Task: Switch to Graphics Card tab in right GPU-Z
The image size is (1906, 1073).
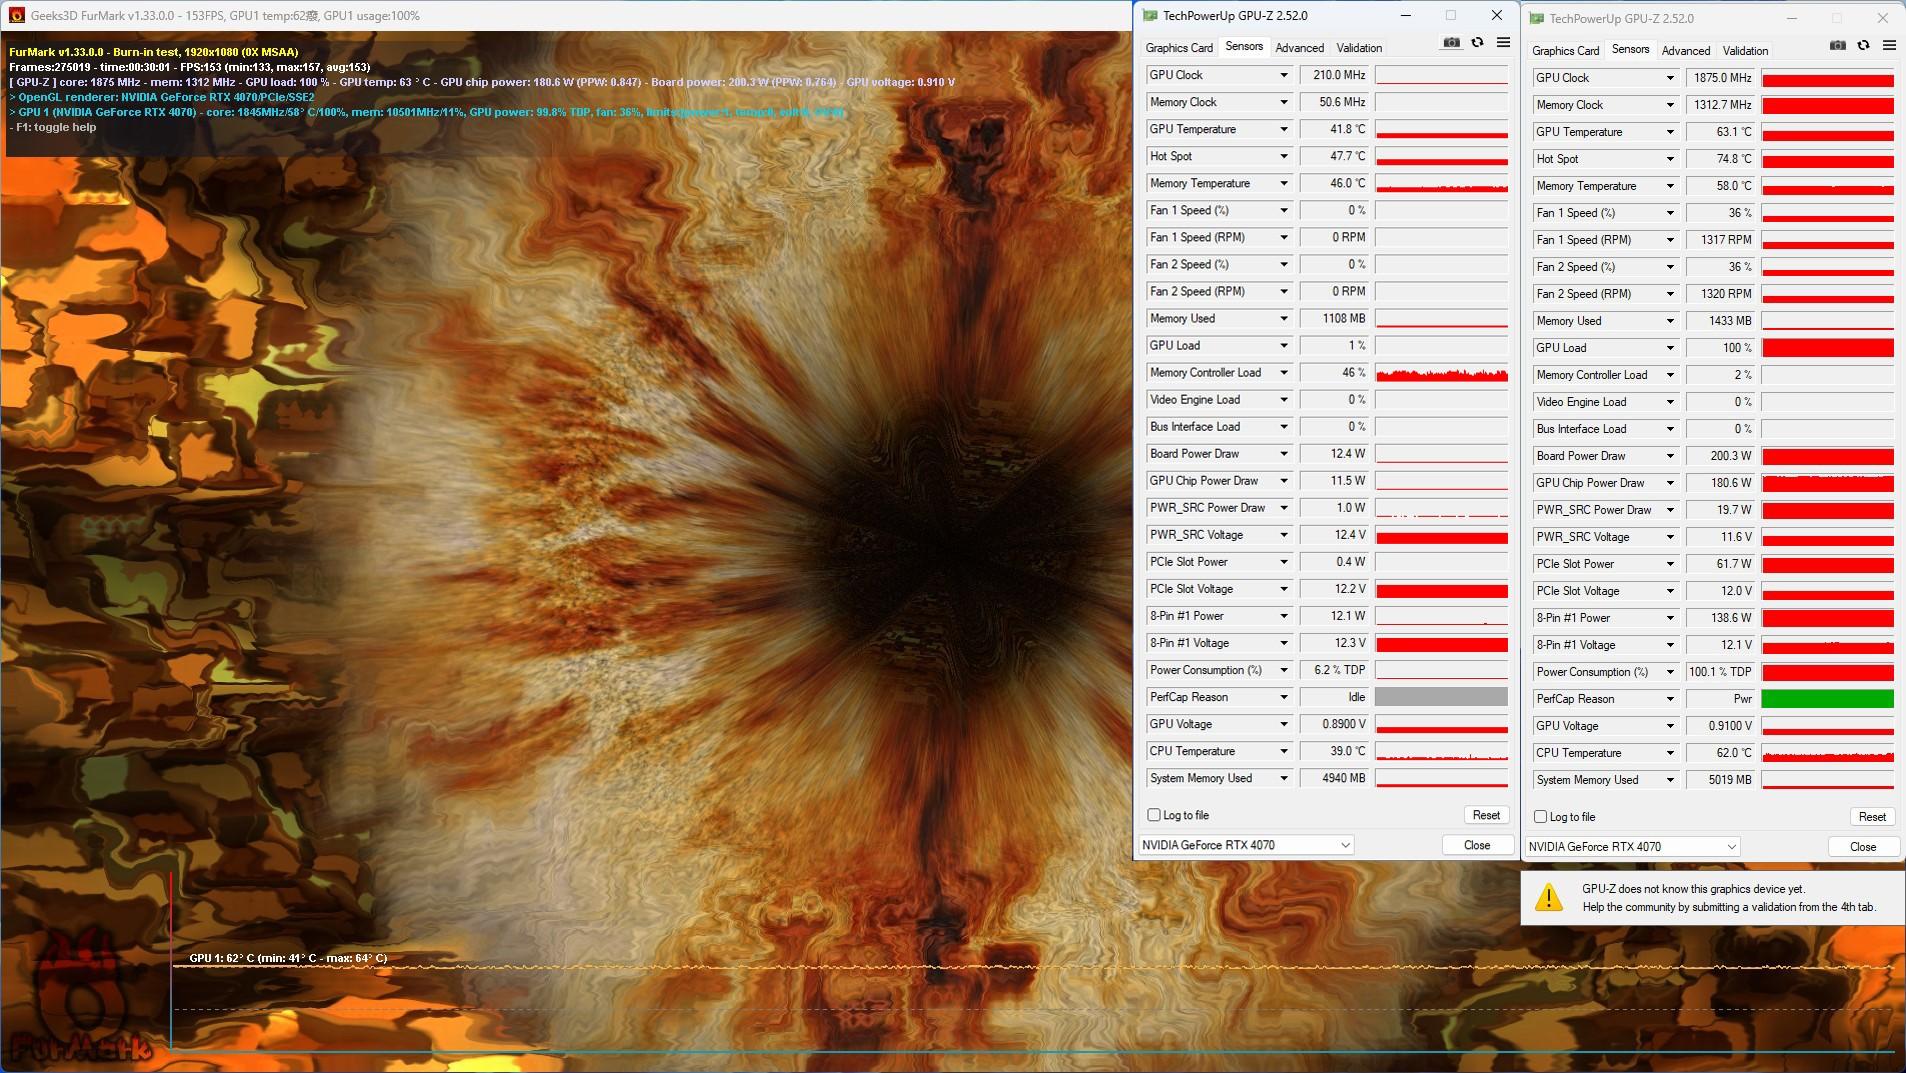Action: [1565, 51]
